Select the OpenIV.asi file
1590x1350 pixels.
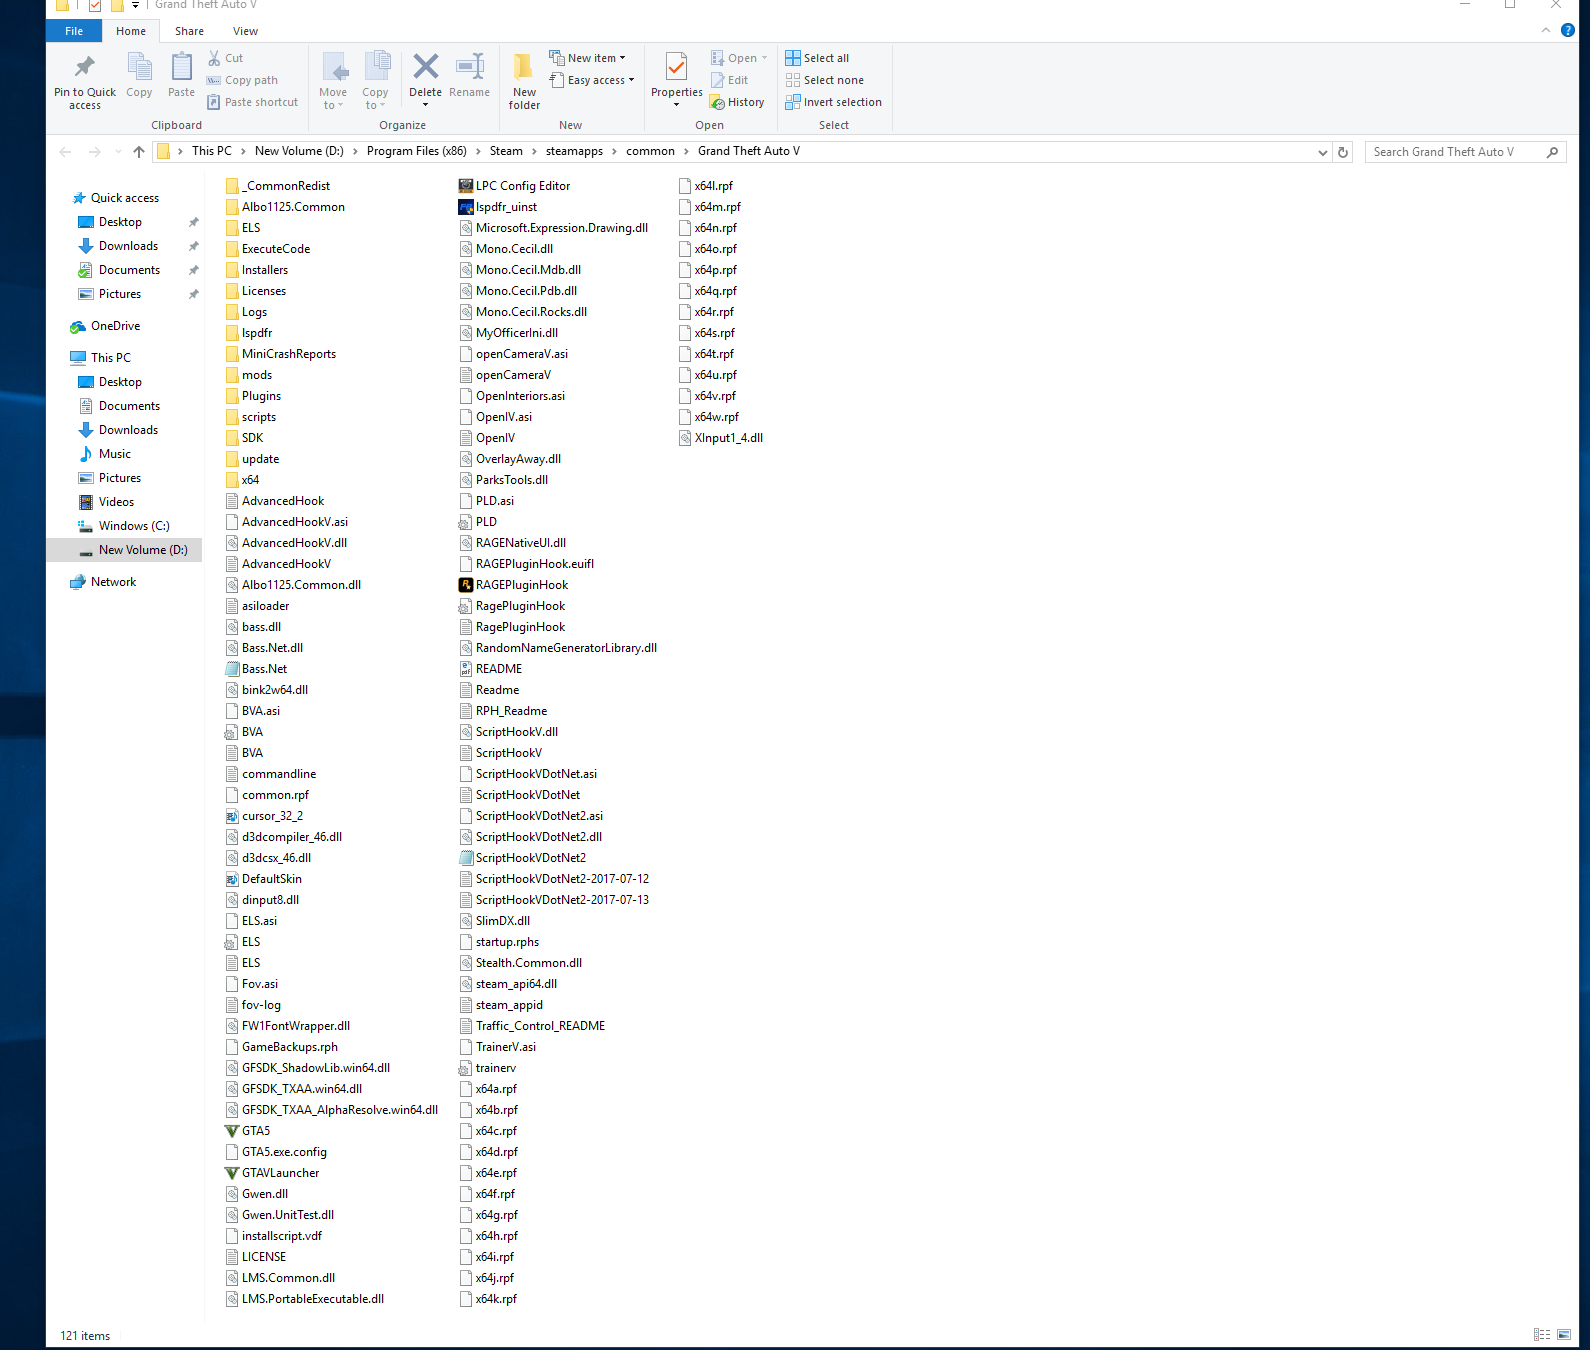[x=496, y=417]
